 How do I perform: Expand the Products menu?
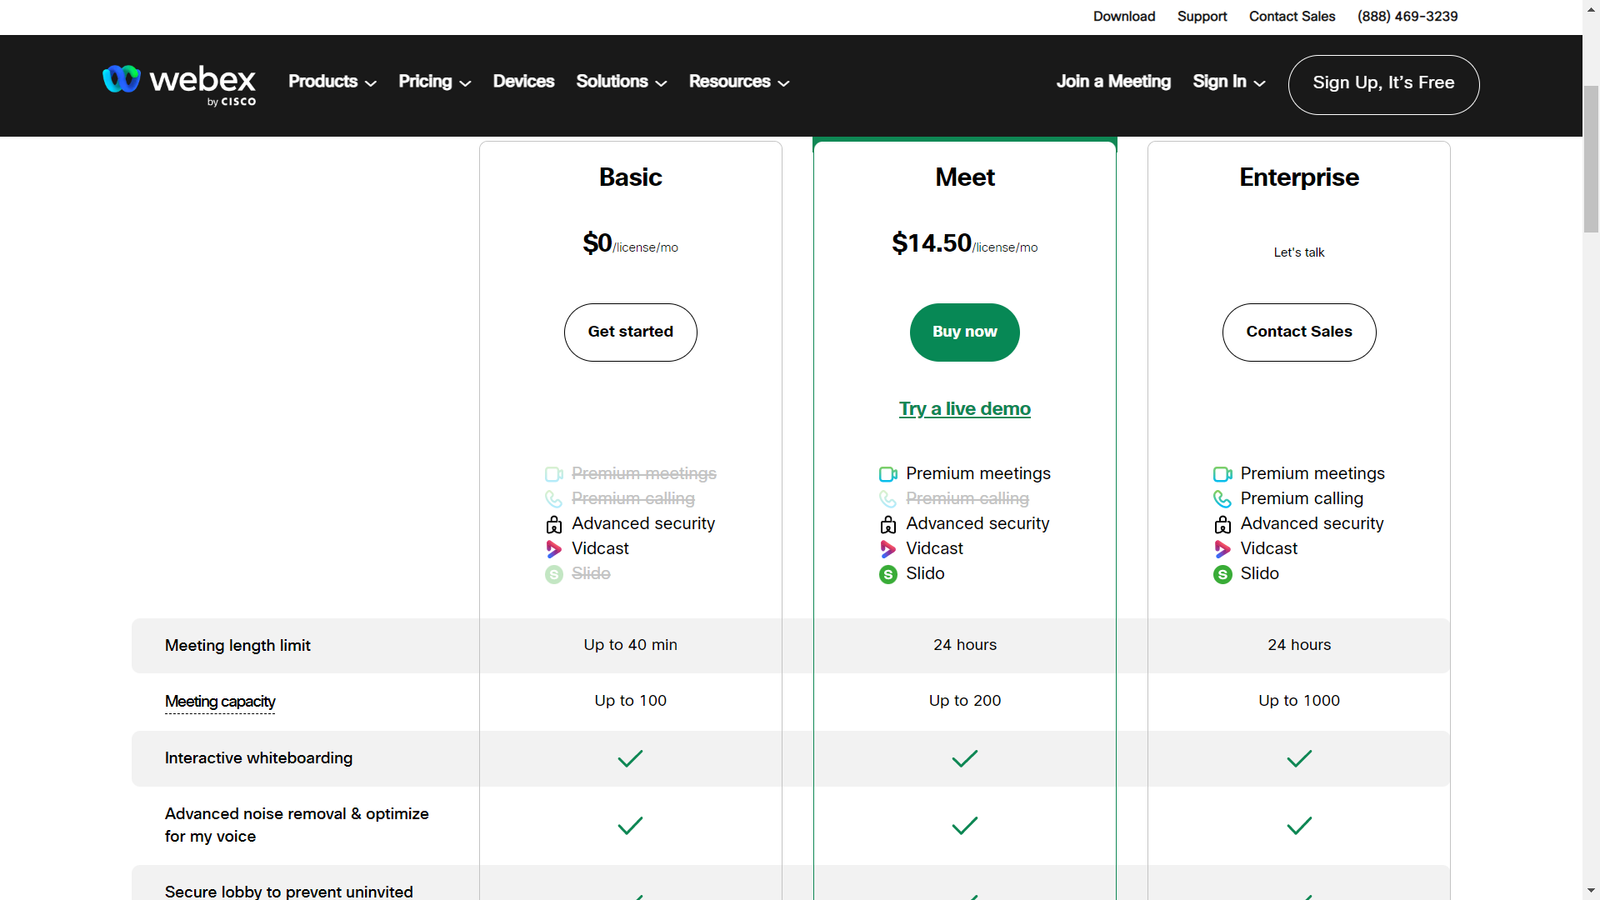332,82
